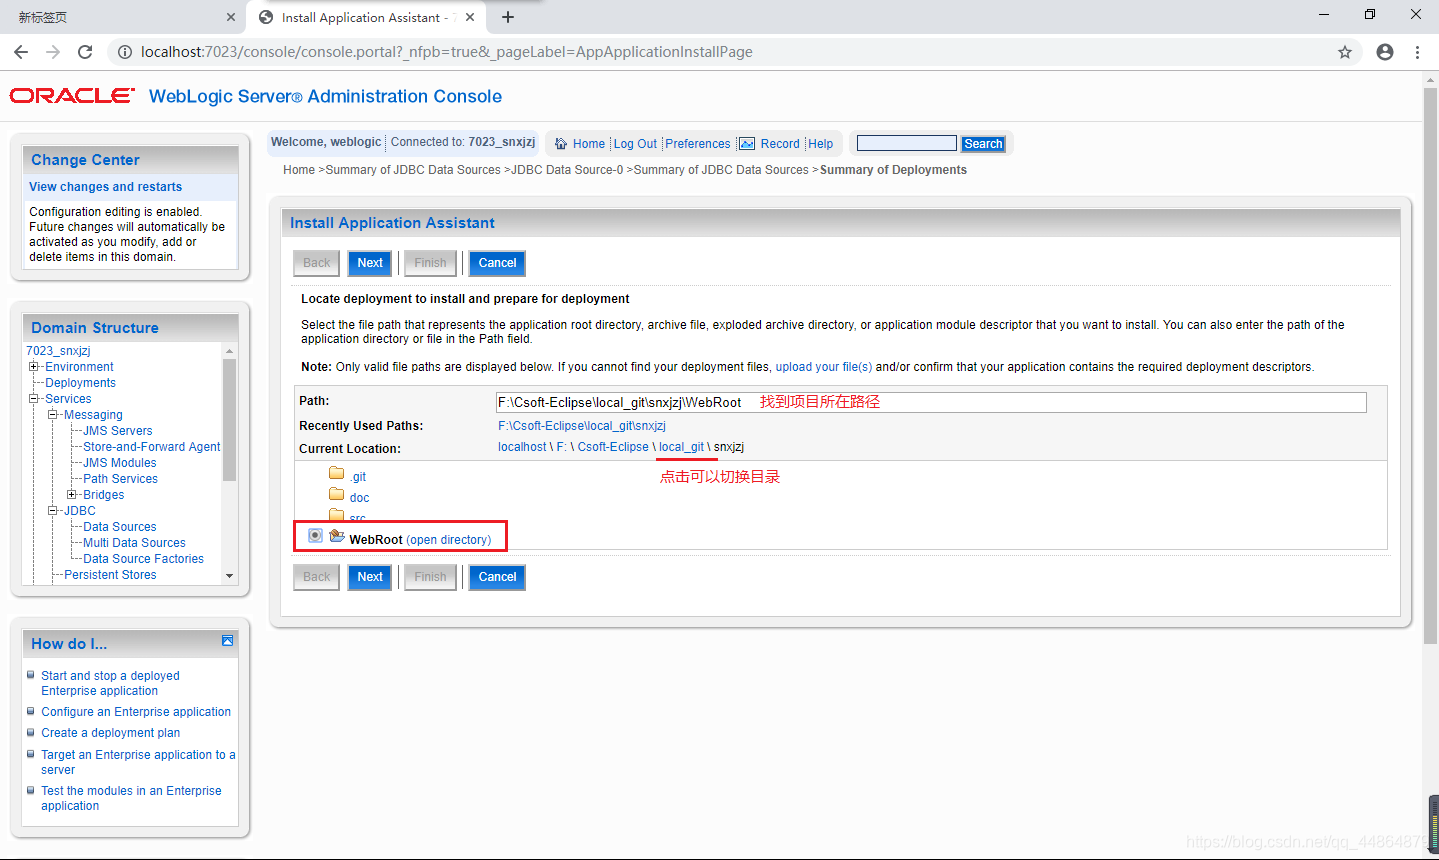
Task: Open Multi Data Sources tree item
Action: (134, 543)
